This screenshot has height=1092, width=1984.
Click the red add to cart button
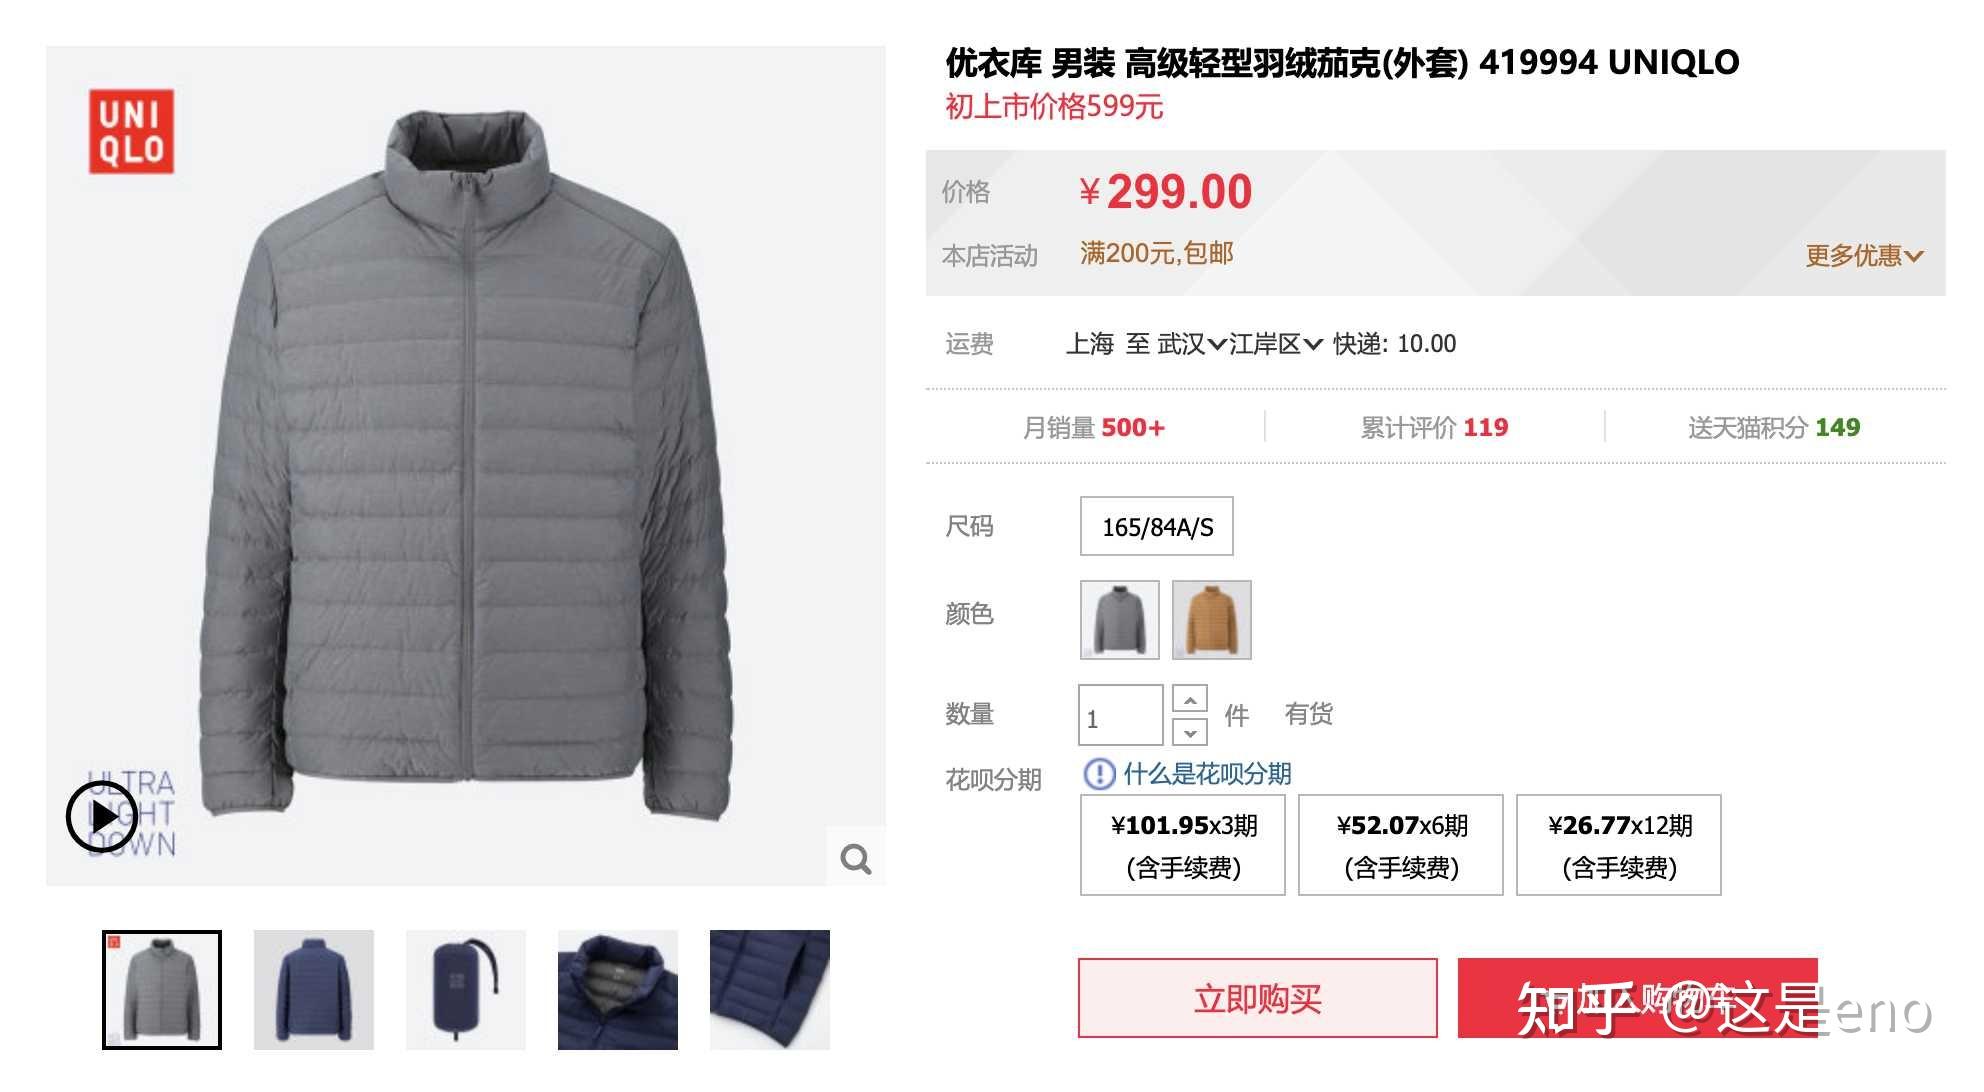(1638, 998)
